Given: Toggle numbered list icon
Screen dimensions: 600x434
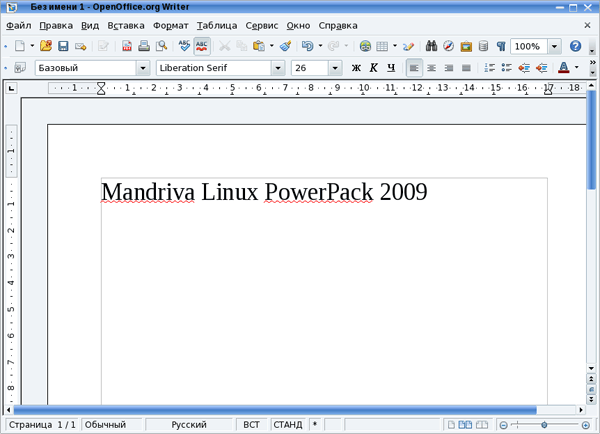Looking at the screenshot, I should (x=489, y=68).
